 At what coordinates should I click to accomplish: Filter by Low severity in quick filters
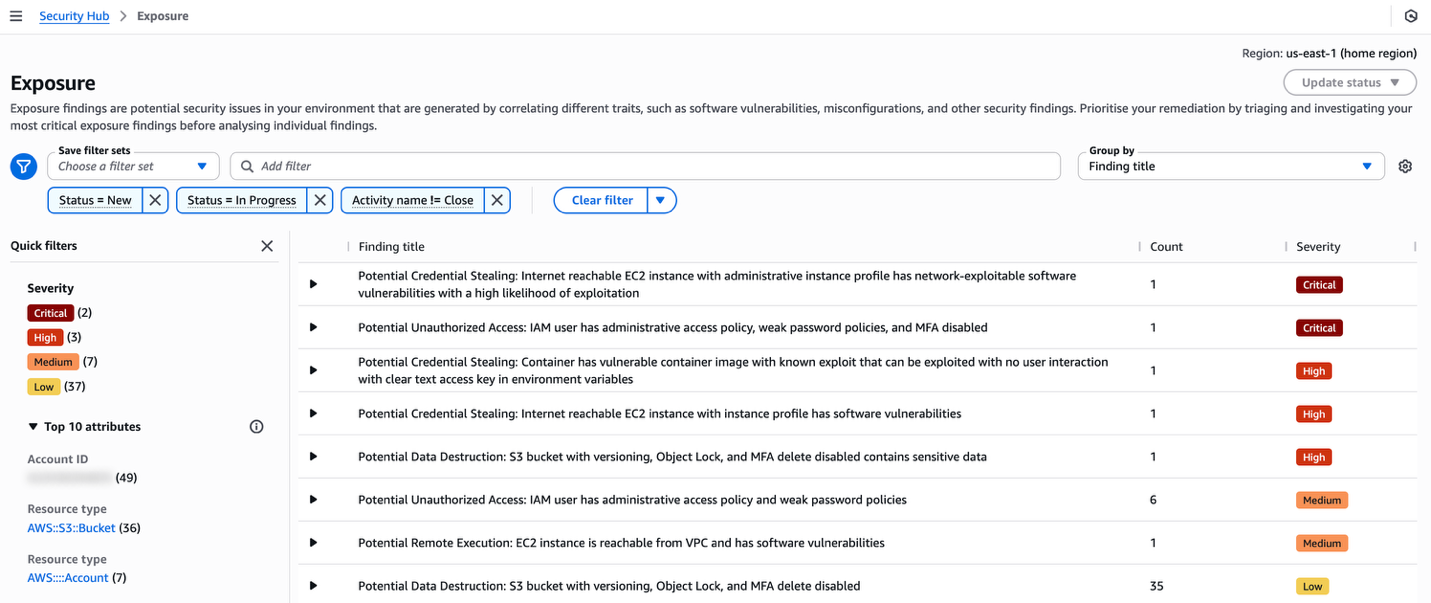tap(44, 387)
